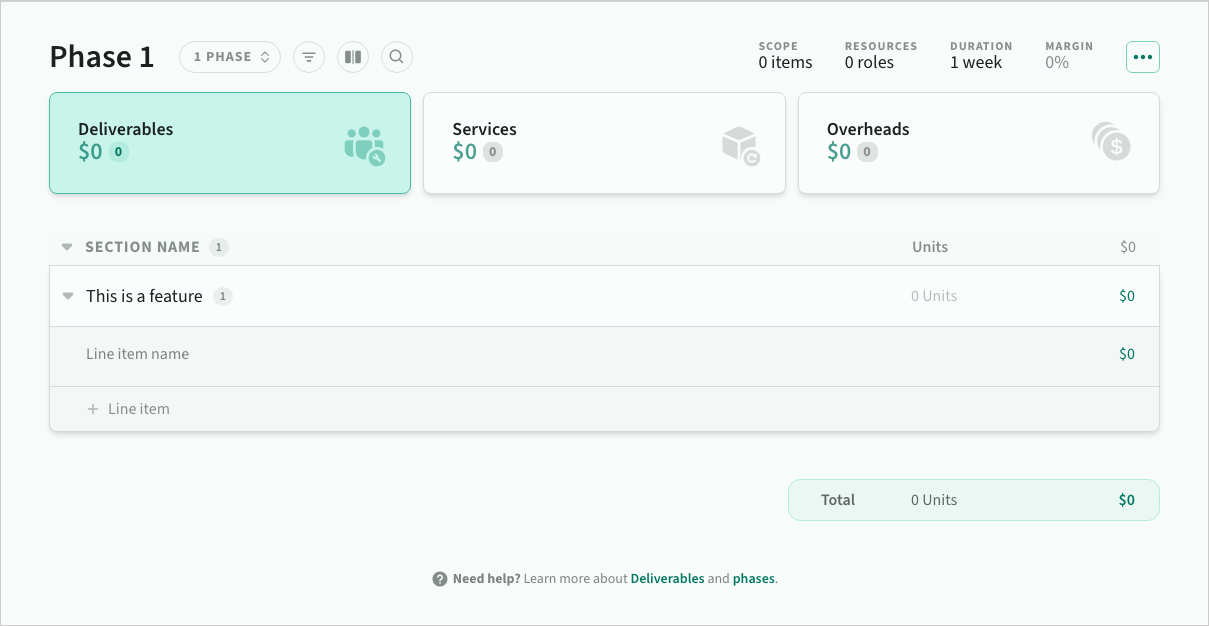Click the Phase 1 title heading
The image size is (1209, 626).
[102, 57]
